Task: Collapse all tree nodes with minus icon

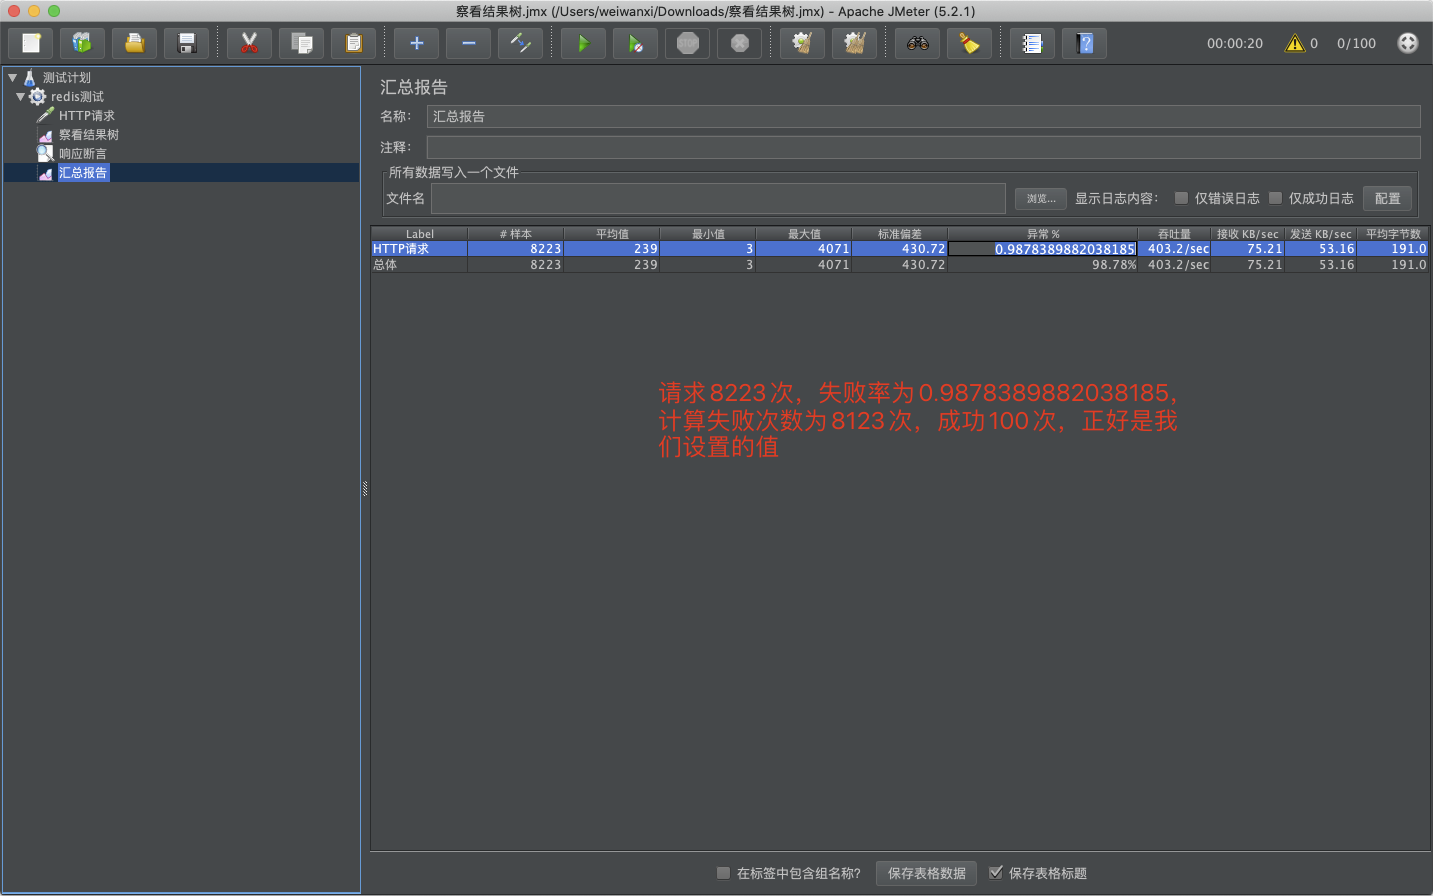Action: [x=469, y=43]
